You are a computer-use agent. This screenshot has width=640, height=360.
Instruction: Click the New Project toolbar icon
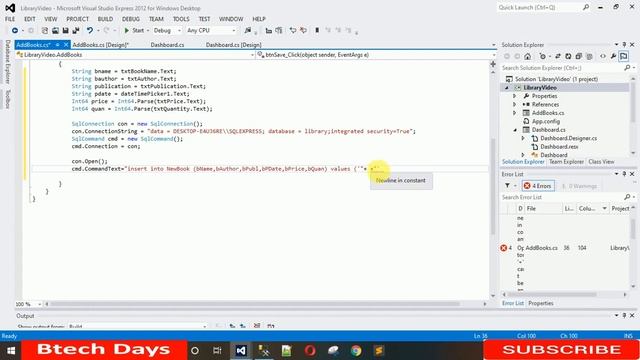44,31
